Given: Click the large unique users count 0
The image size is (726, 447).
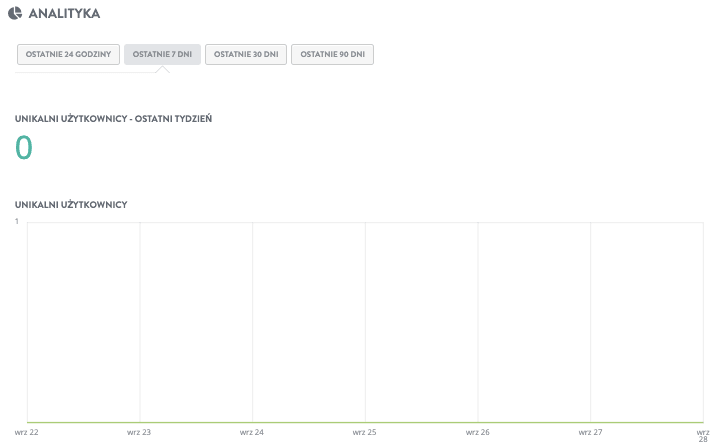Looking at the screenshot, I should (24, 148).
